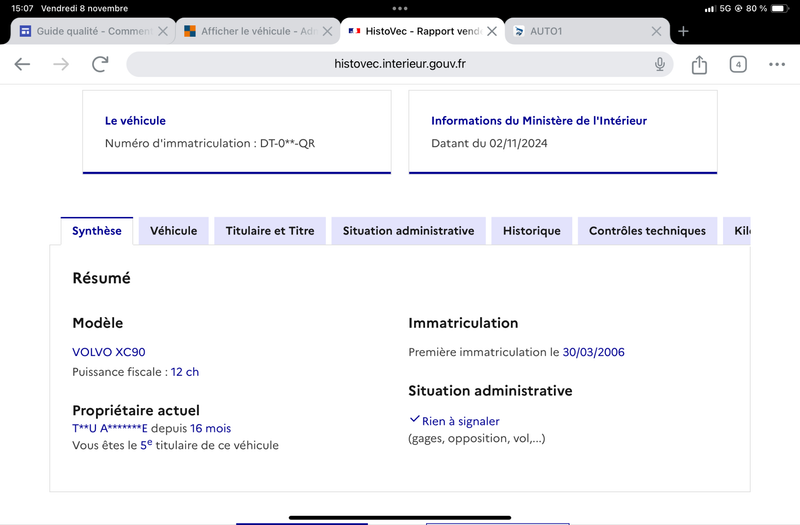Click the 16 mois duration value
This screenshot has height=525, width=800.
(211, 428)
